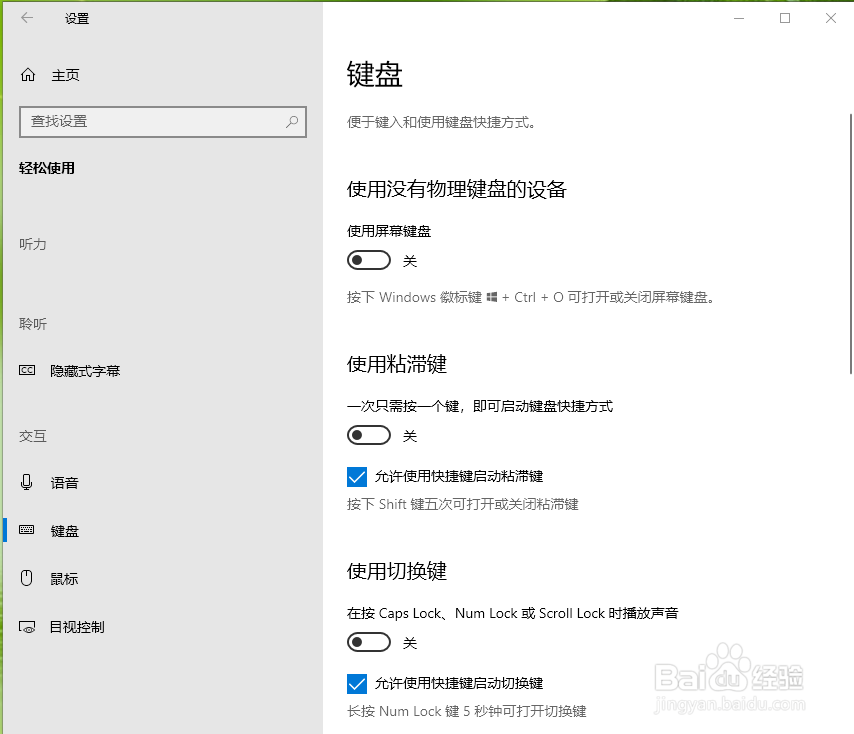Screen dimensions: 854x734
Task: Select the 语音 navigation entry
Action: (64, 482)
